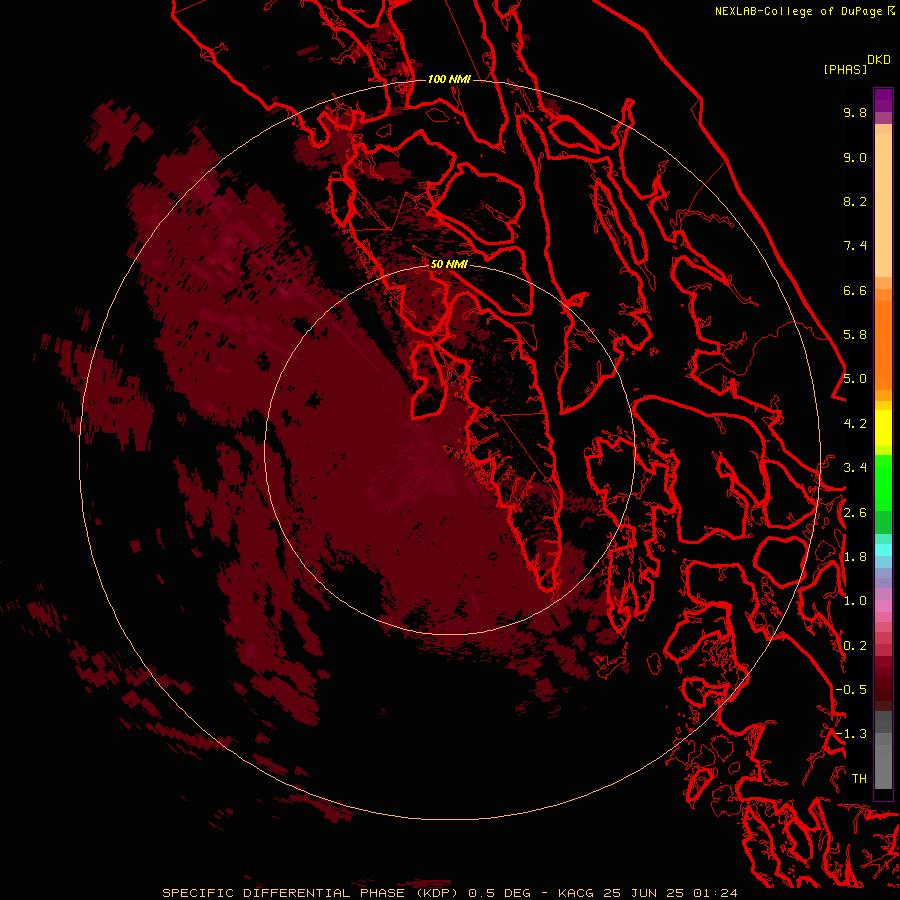Click the 2.6 legend value
Image resolution: width=900 pixels, height=900 pixels.
855,513
